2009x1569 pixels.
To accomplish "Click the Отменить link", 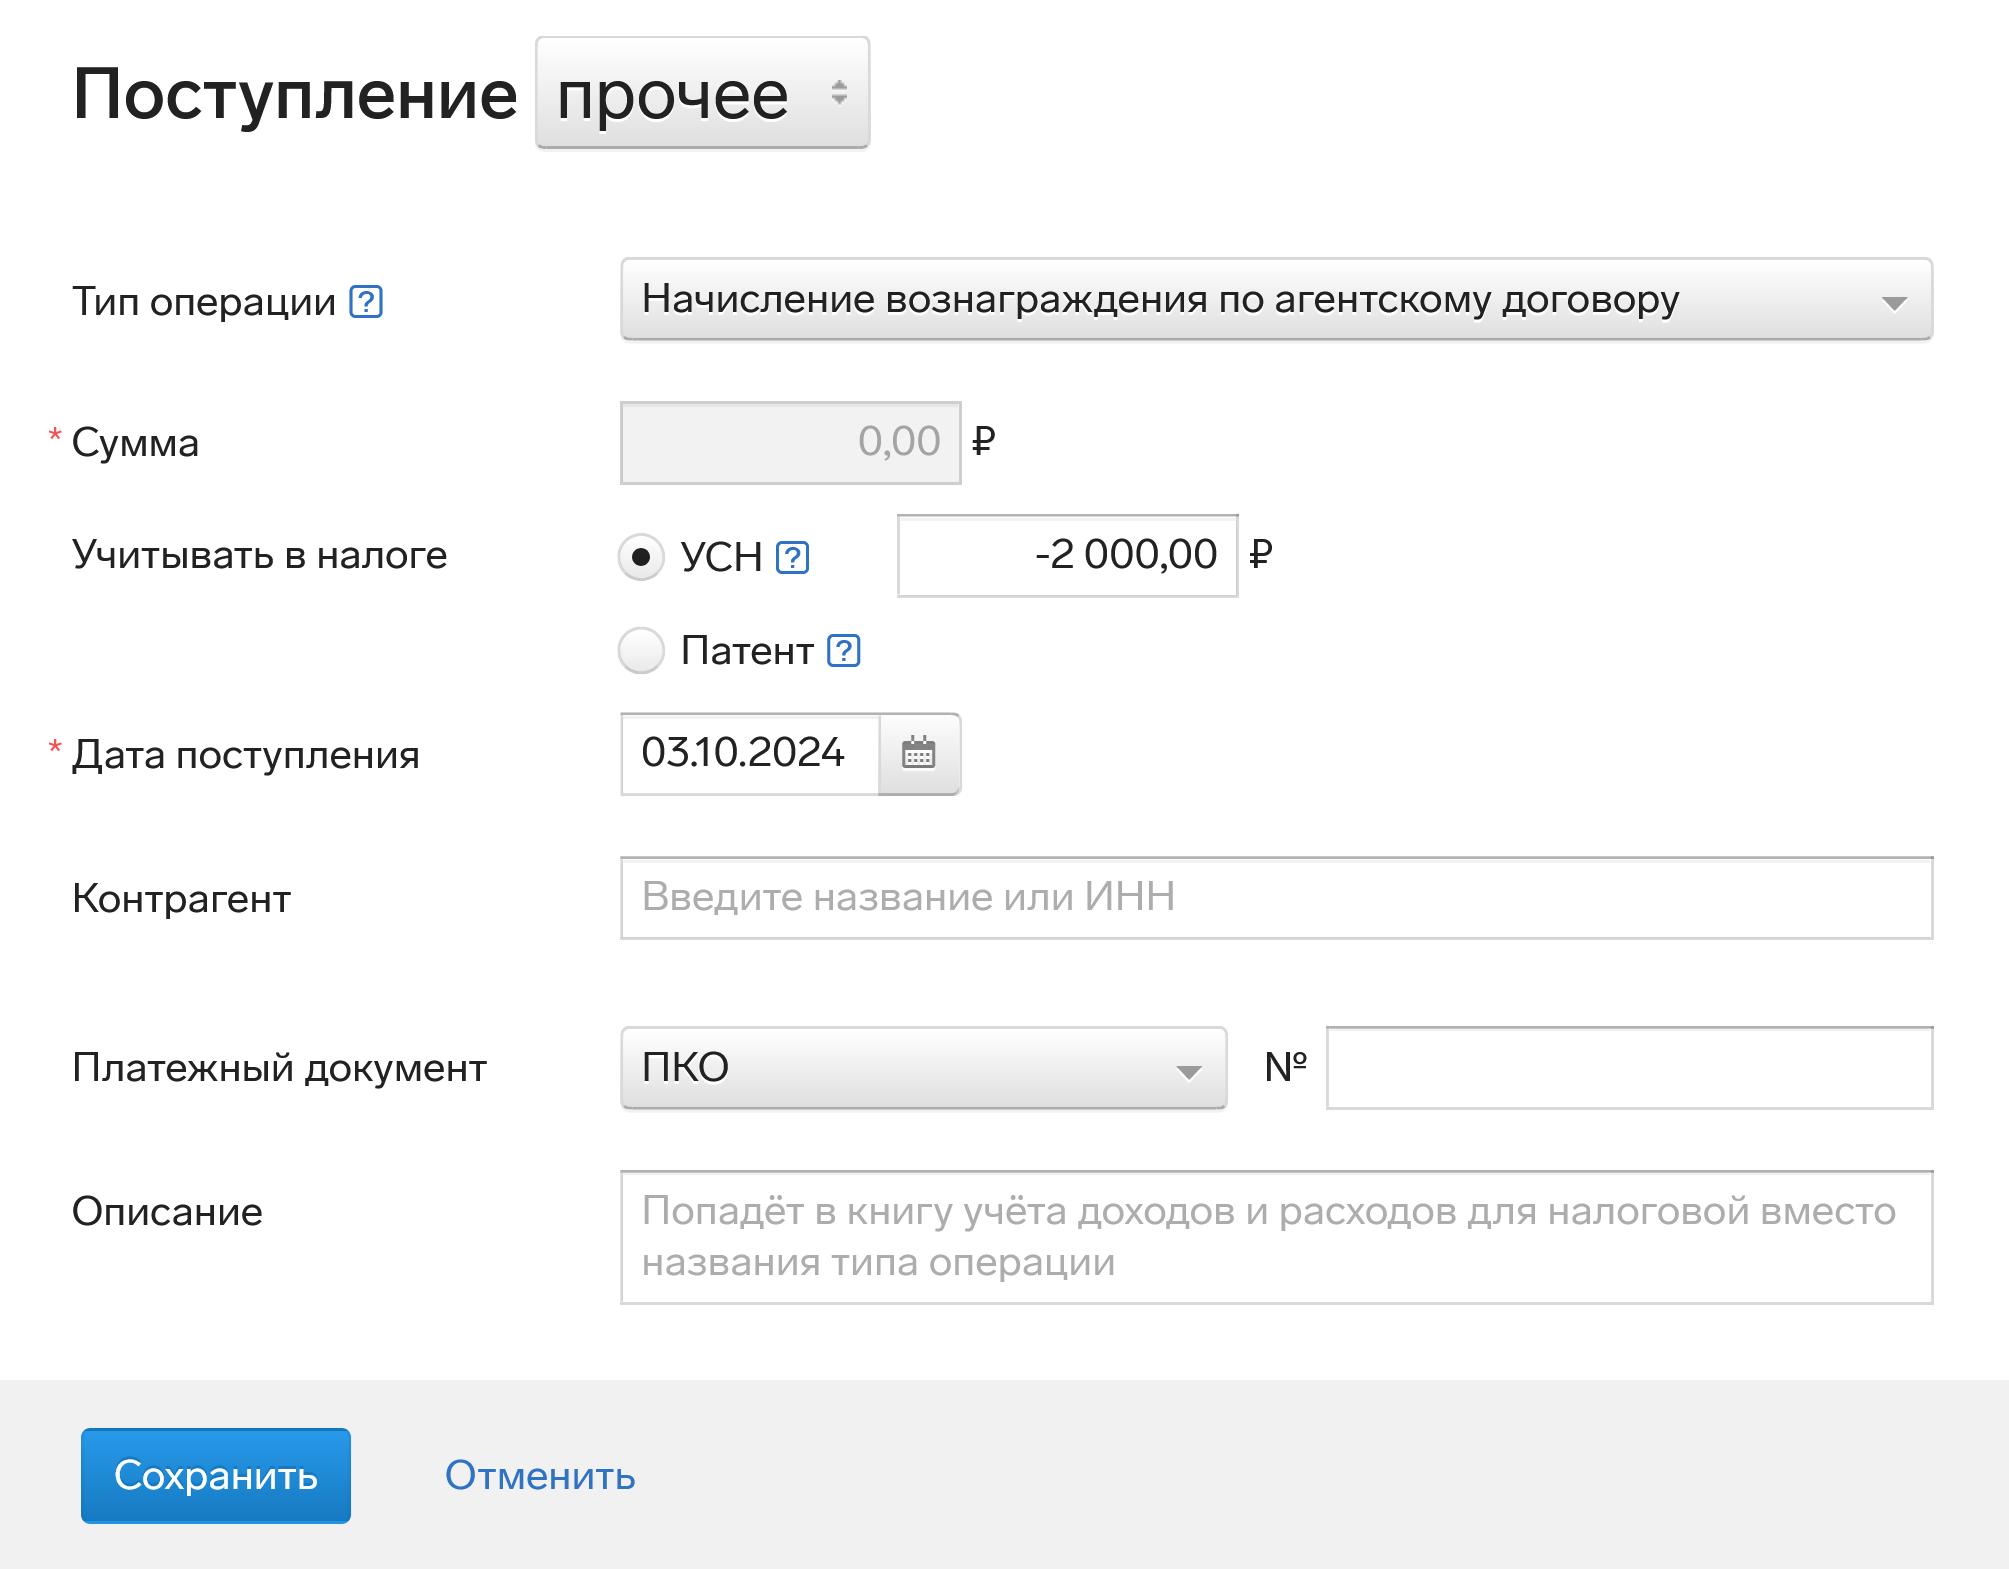I will point(540,1476).
